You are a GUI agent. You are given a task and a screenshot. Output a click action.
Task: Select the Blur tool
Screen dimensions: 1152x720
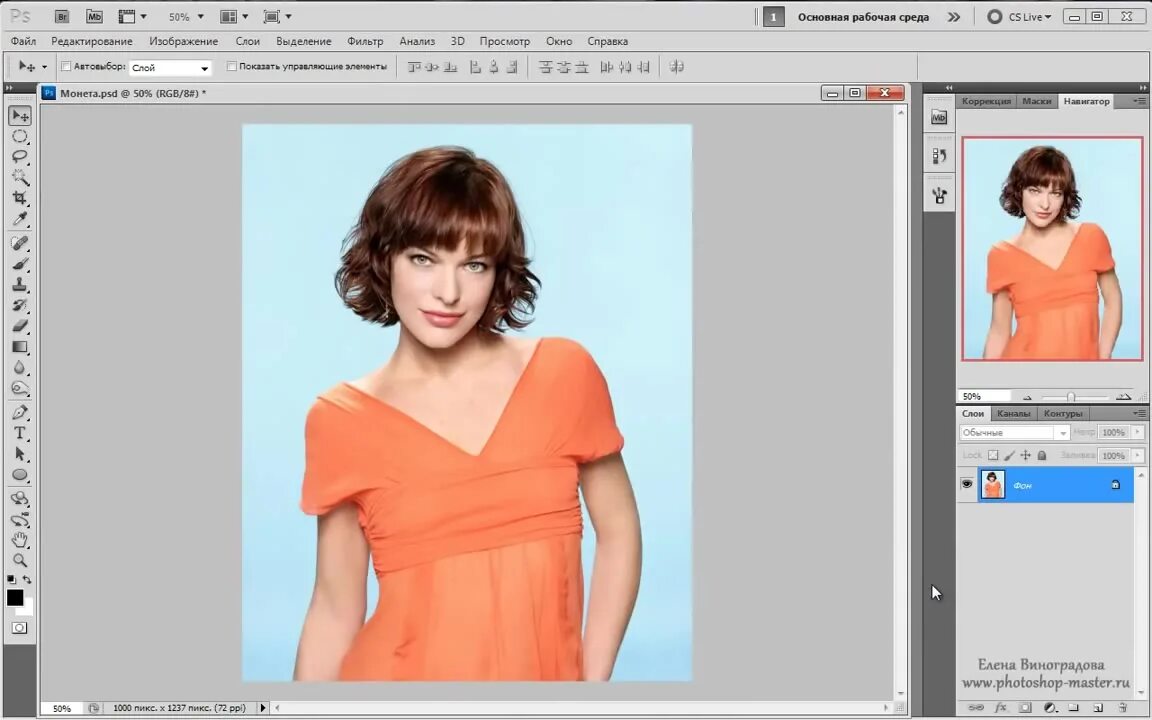20,367
